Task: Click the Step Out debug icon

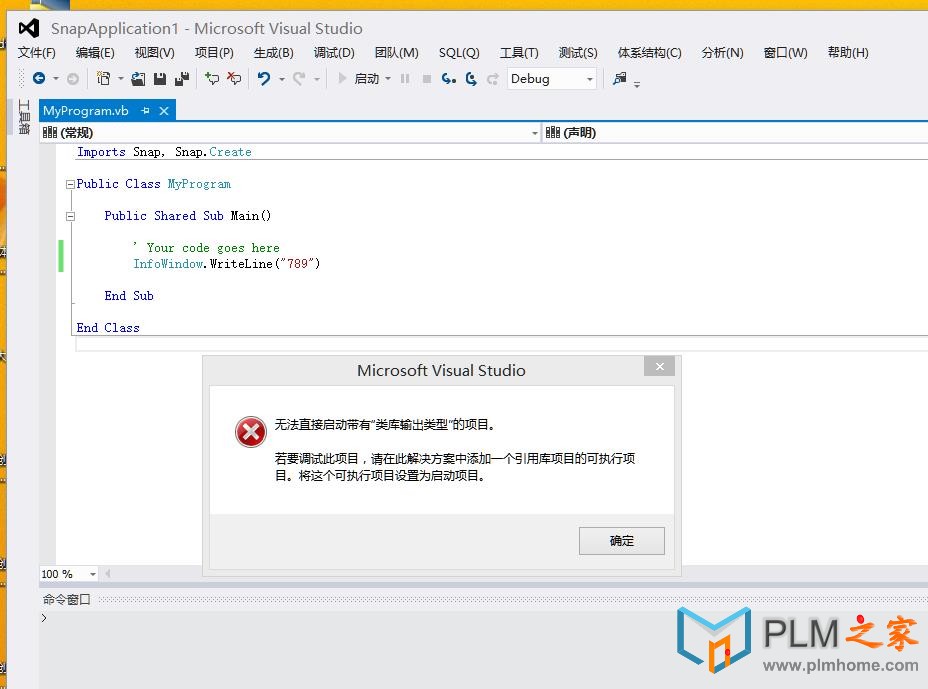Action: [x=492, y=79]
